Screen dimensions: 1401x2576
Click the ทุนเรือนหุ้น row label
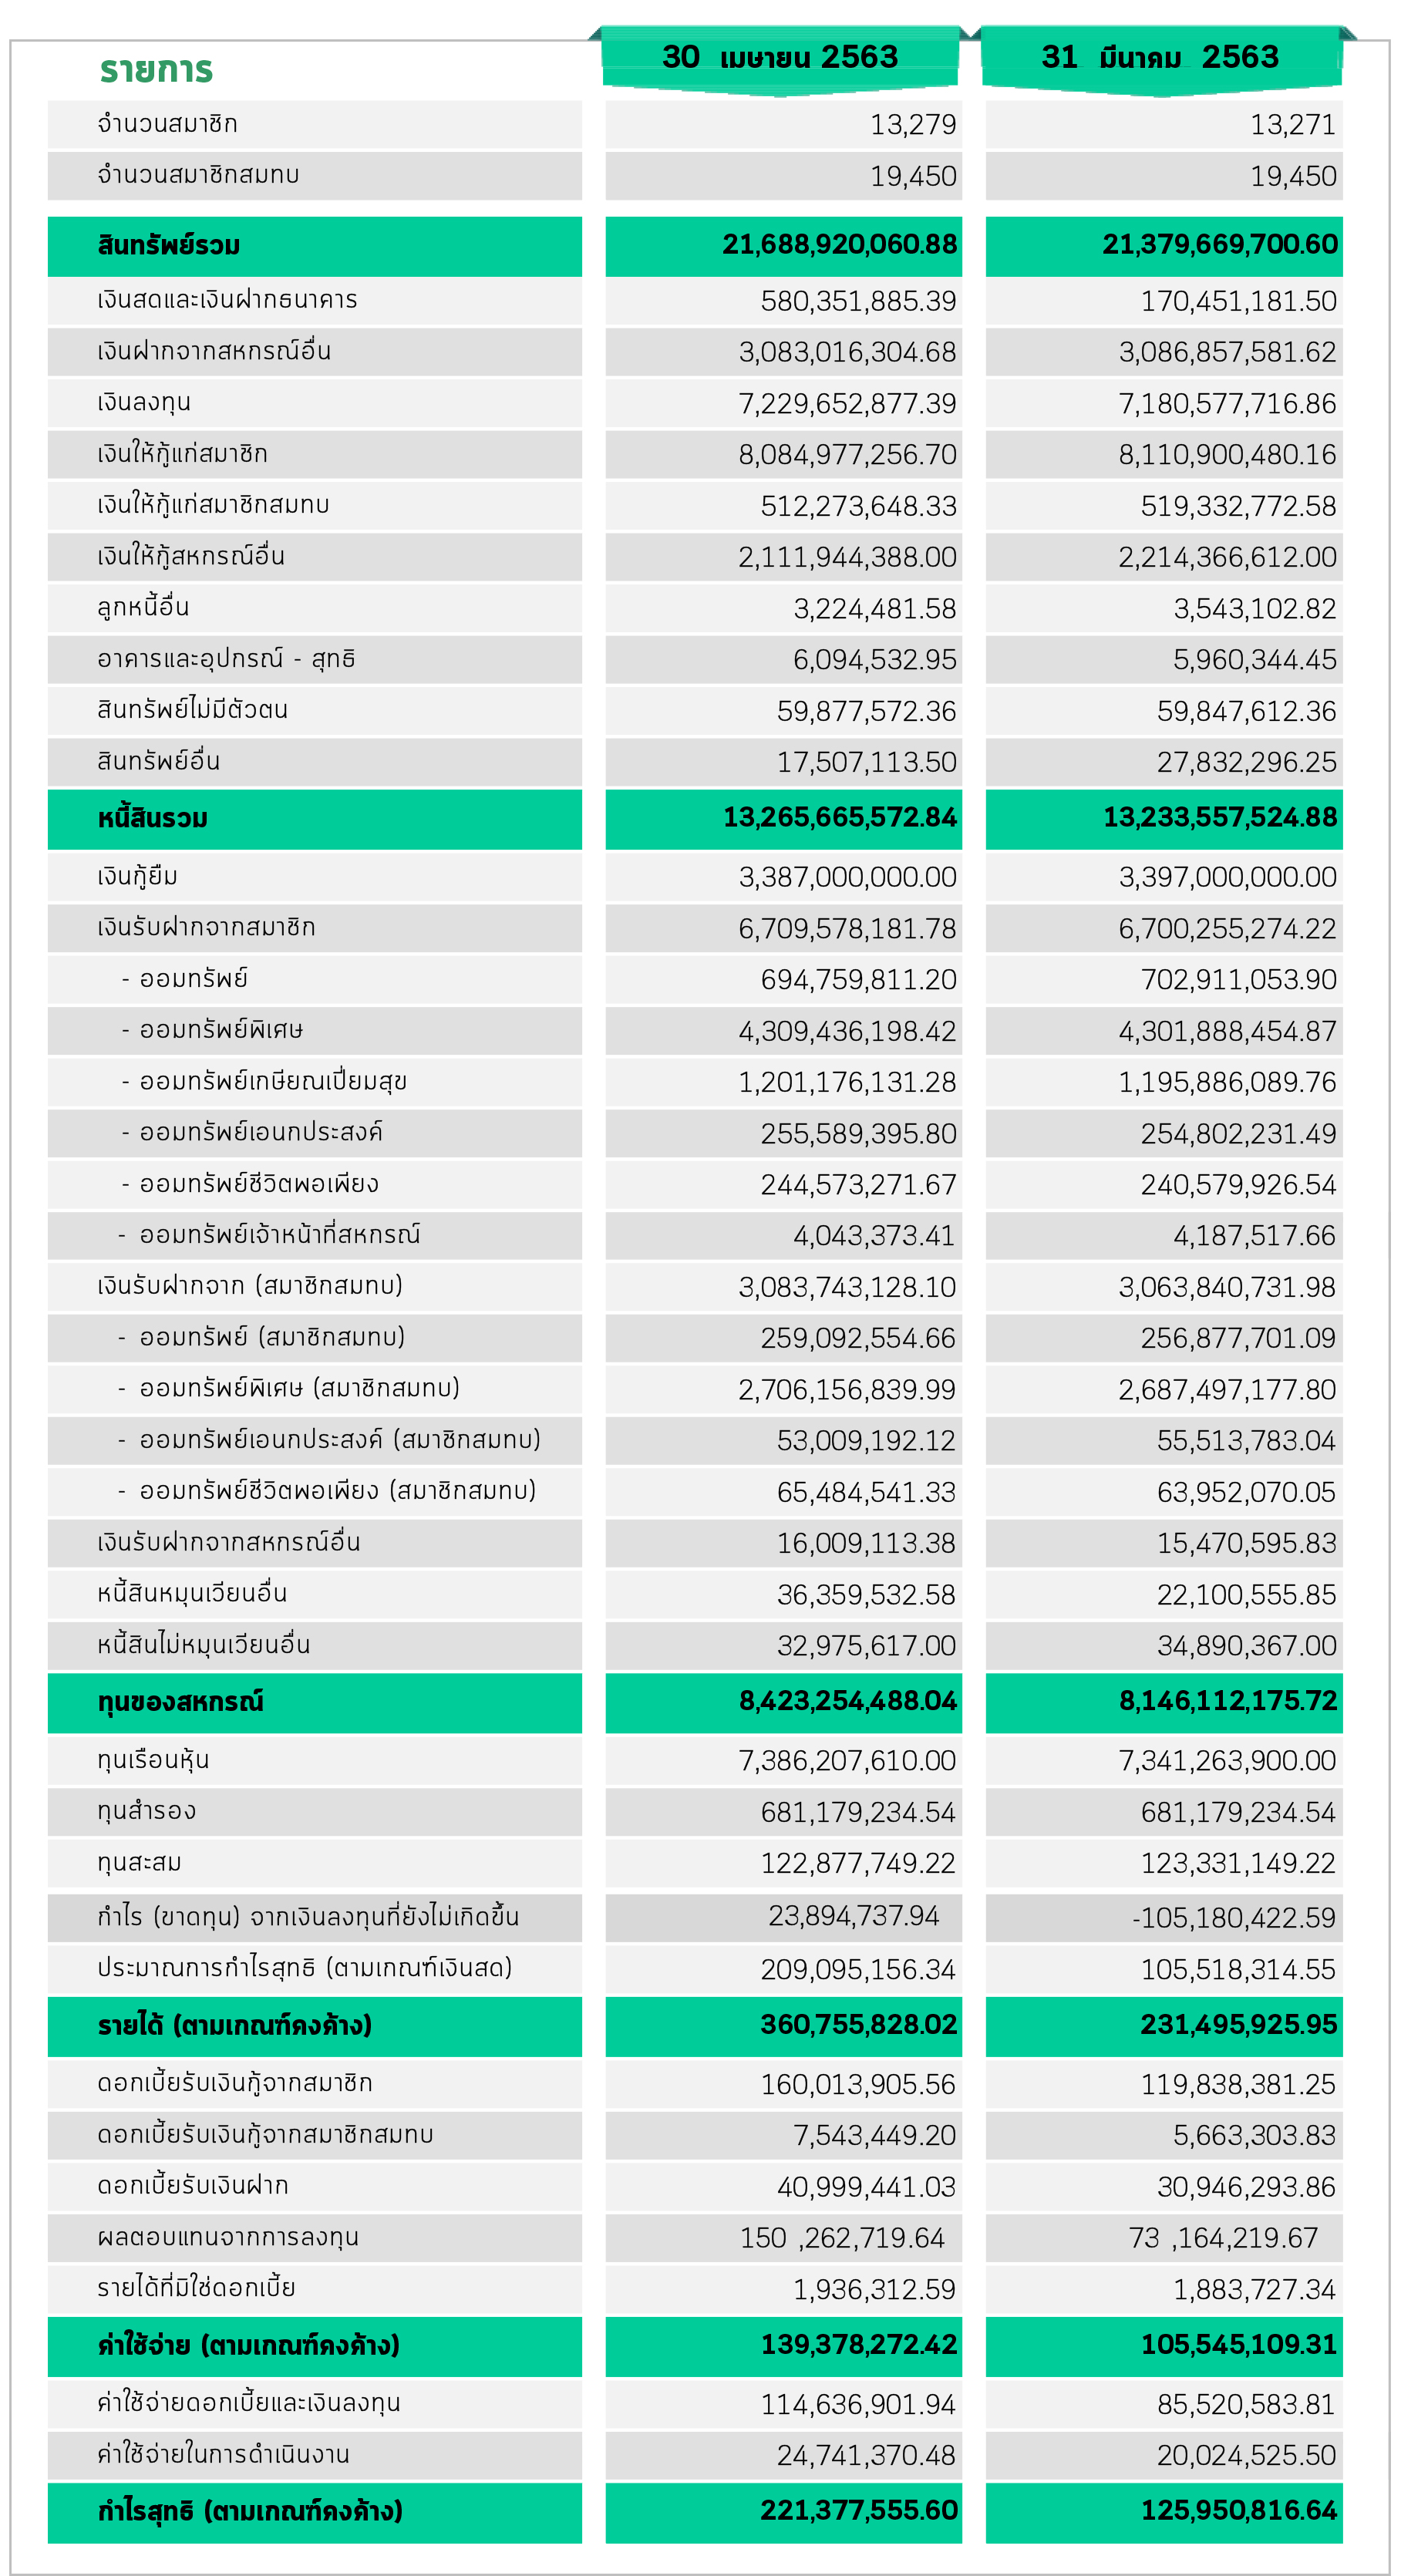point(153,1760)
